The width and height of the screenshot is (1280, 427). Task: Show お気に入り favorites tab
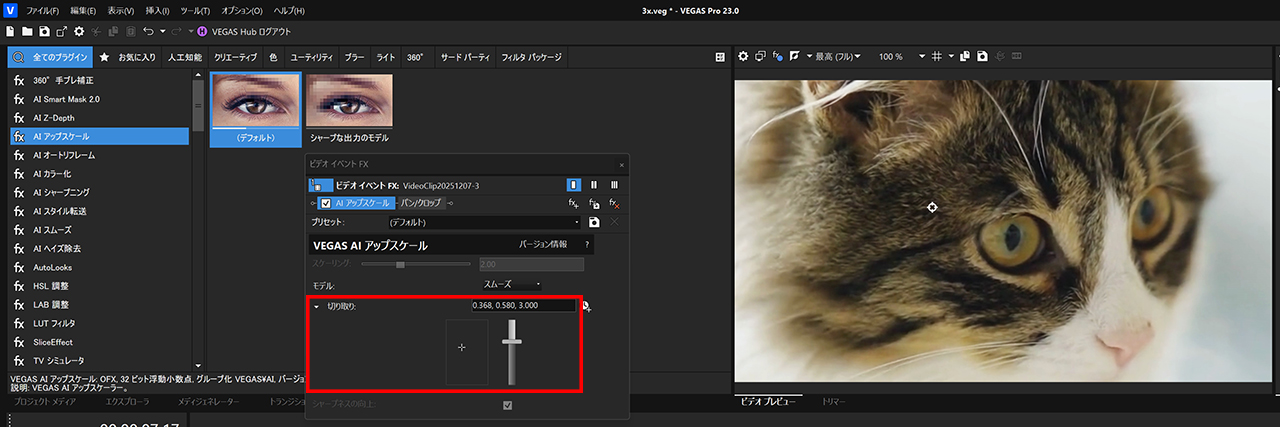[128, 57]
